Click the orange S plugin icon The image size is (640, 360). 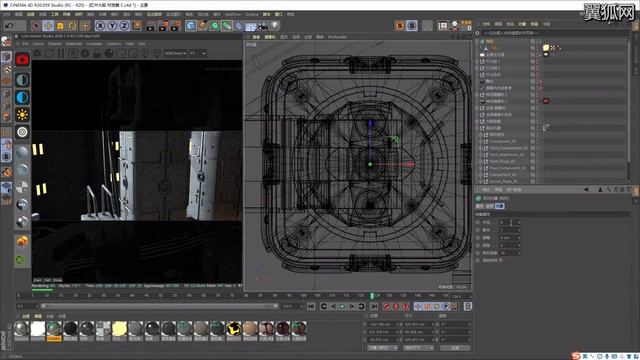(400, 26)
